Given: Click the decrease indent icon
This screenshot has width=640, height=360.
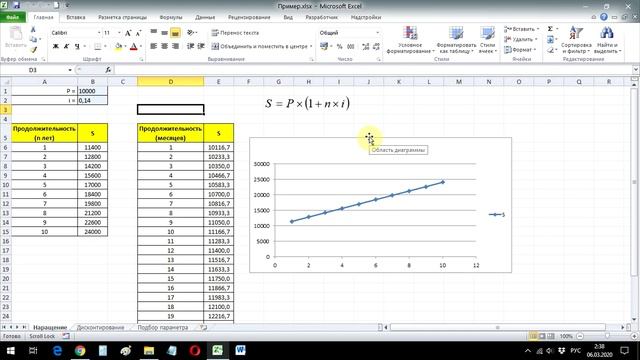Looking at the screenshot, I should point(190,46).
